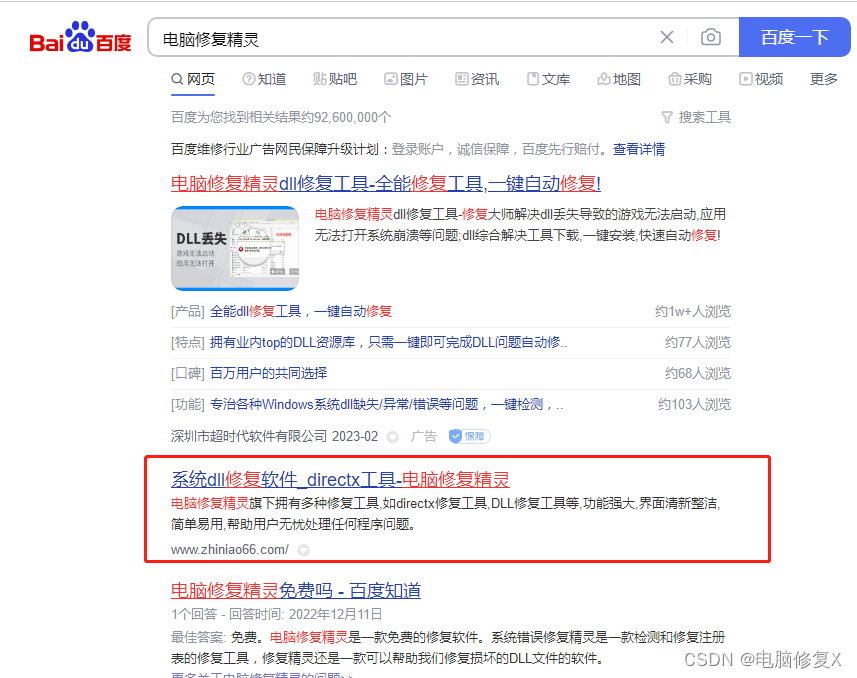Image resolution: width=857 pixels, height=678 pixels.
Task: Open the 视频 tab
Action: click(761, 79)
